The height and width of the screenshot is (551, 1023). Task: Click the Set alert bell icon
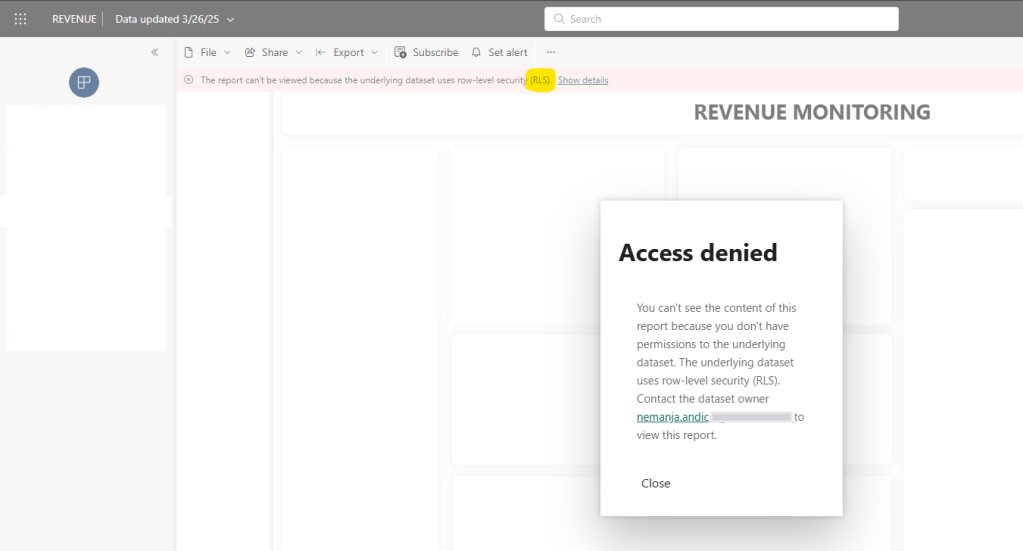coord(476,52)
